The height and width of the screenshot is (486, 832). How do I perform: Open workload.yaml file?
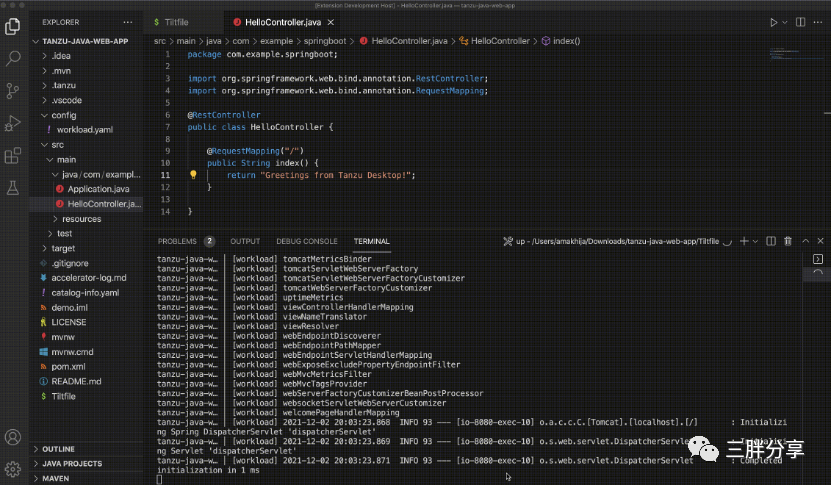point(86,129)
